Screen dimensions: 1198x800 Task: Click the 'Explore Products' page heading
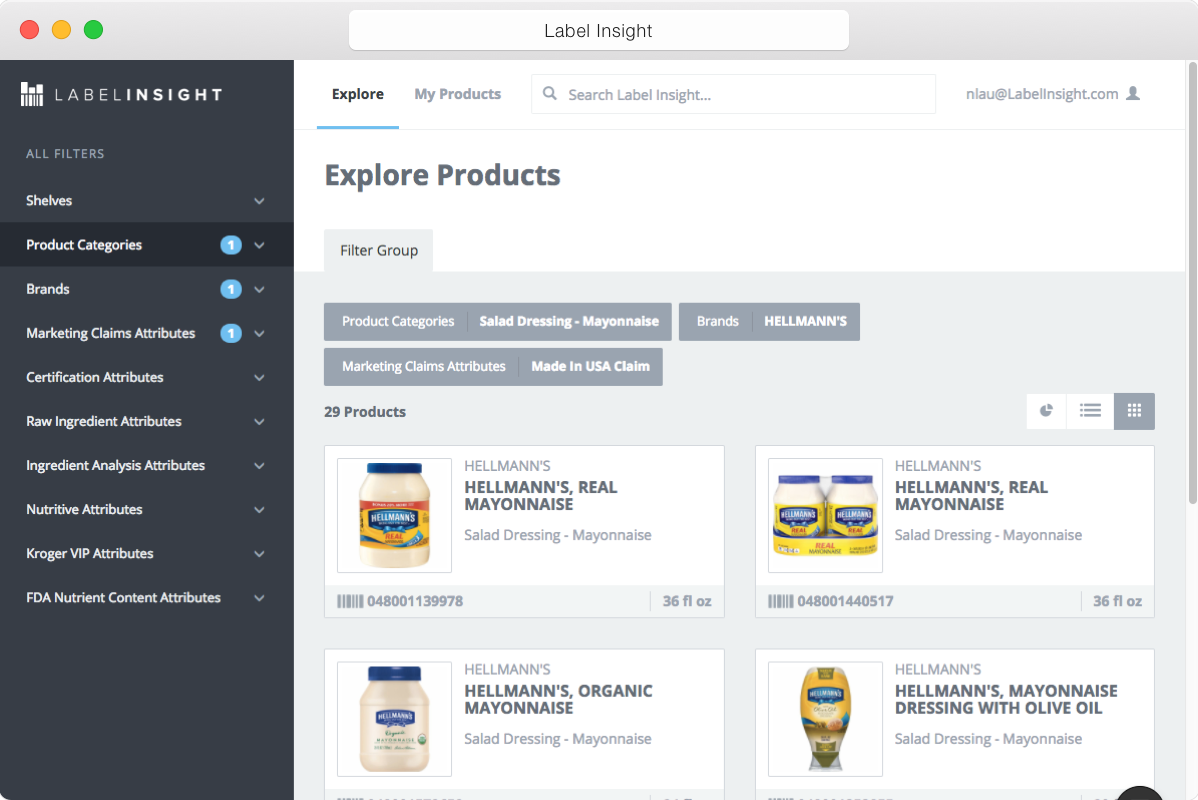tap(442, 175)
